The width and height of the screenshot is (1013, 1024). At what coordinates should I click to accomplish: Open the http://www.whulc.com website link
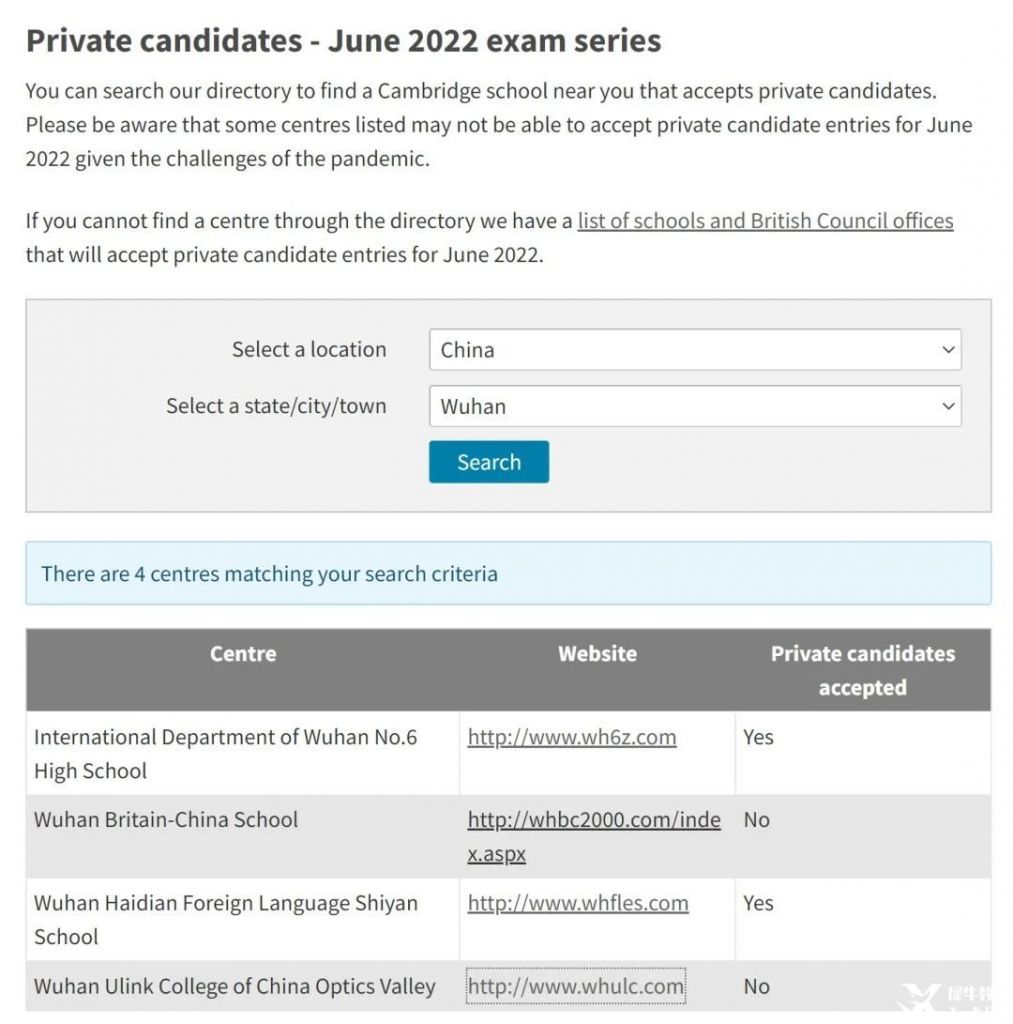pyautogui.click(x=575, y=986)
